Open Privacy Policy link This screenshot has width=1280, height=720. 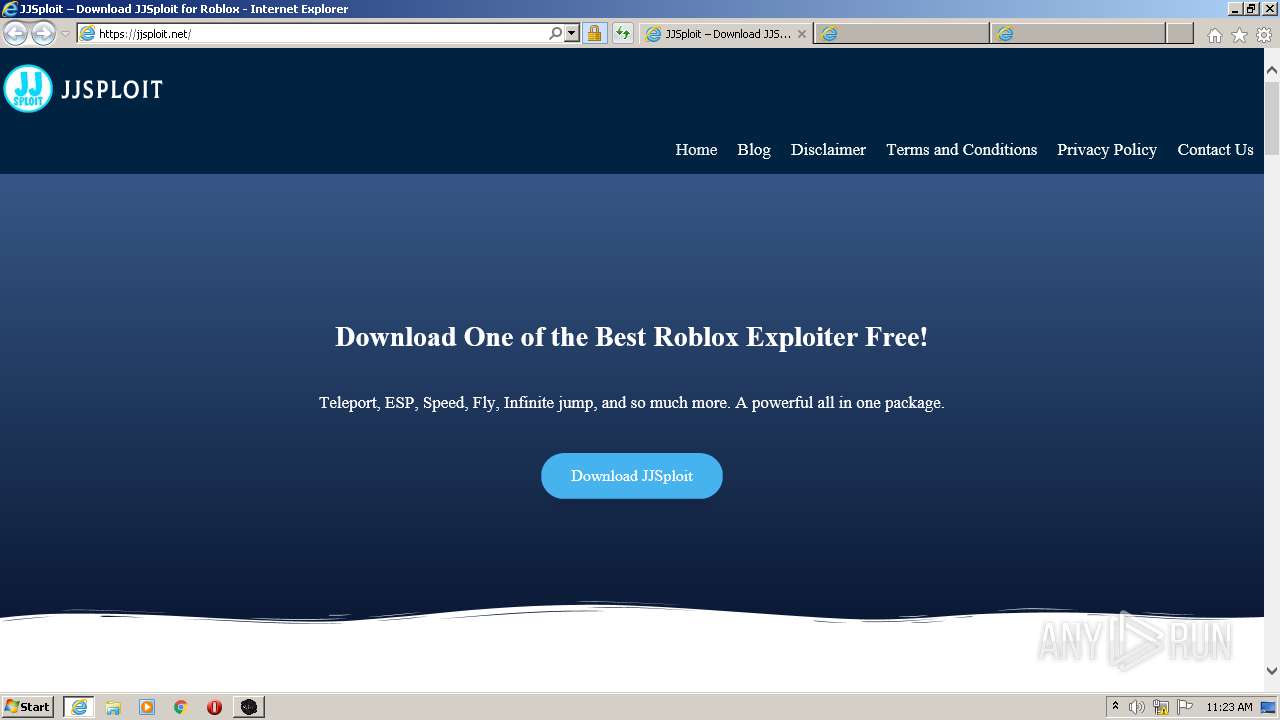(1107, 150)
